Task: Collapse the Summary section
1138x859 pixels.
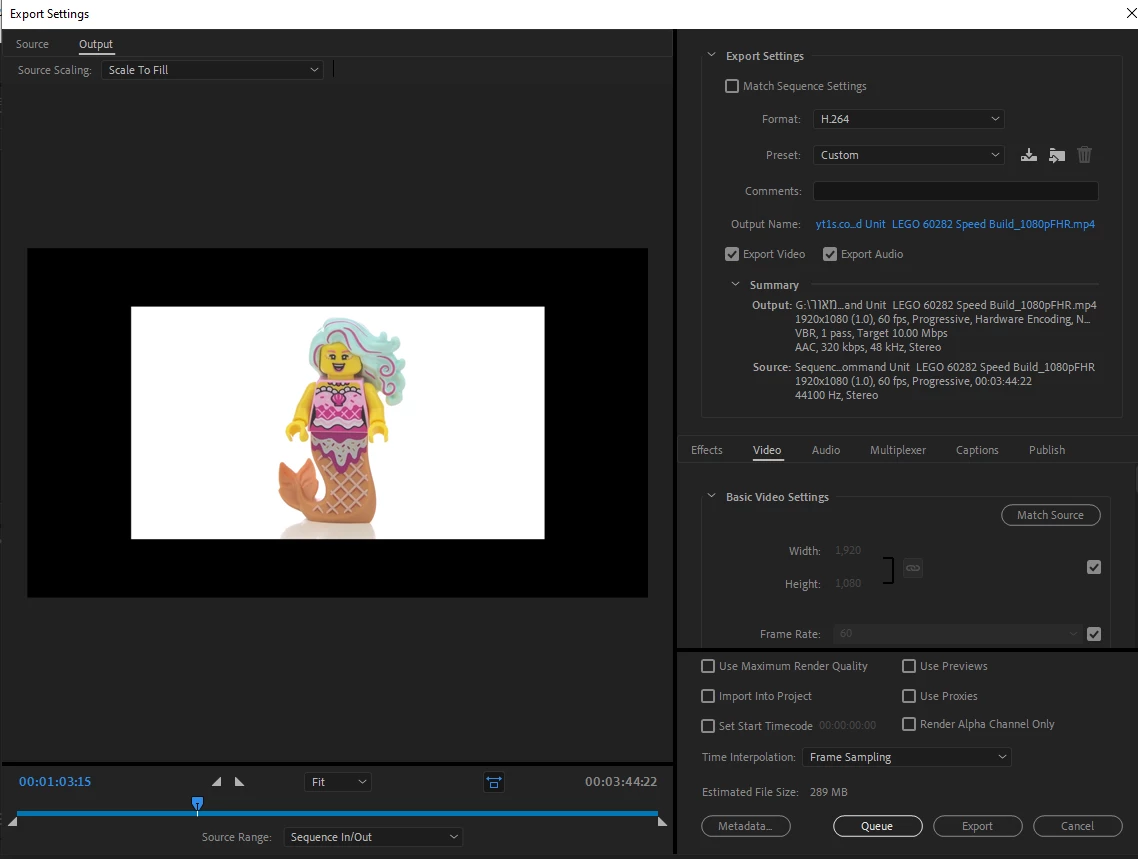Action: [735, 284]
